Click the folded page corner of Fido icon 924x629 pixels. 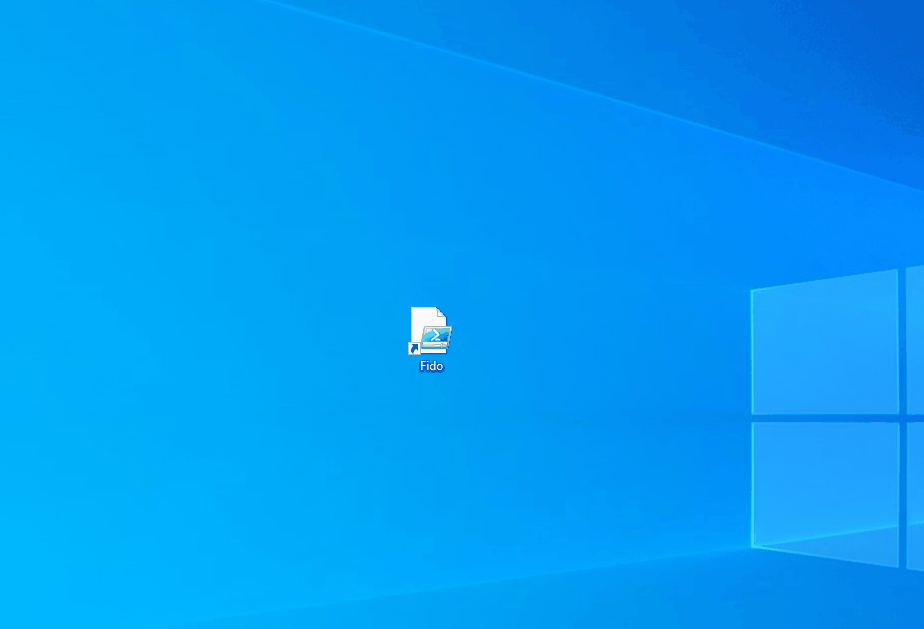coord(440,313)
